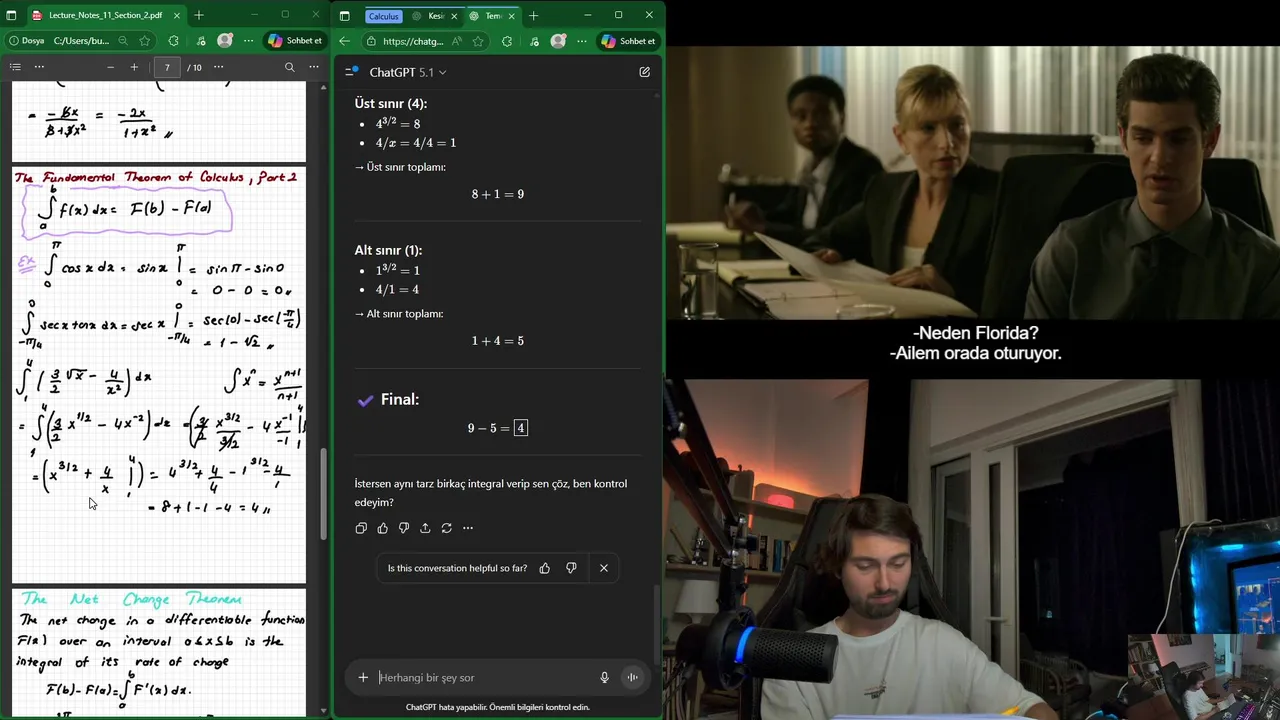Viewport: 1280px width, 720px height.
Task: Open the PDF viewer far-right more options
Action: coord(314,67)
